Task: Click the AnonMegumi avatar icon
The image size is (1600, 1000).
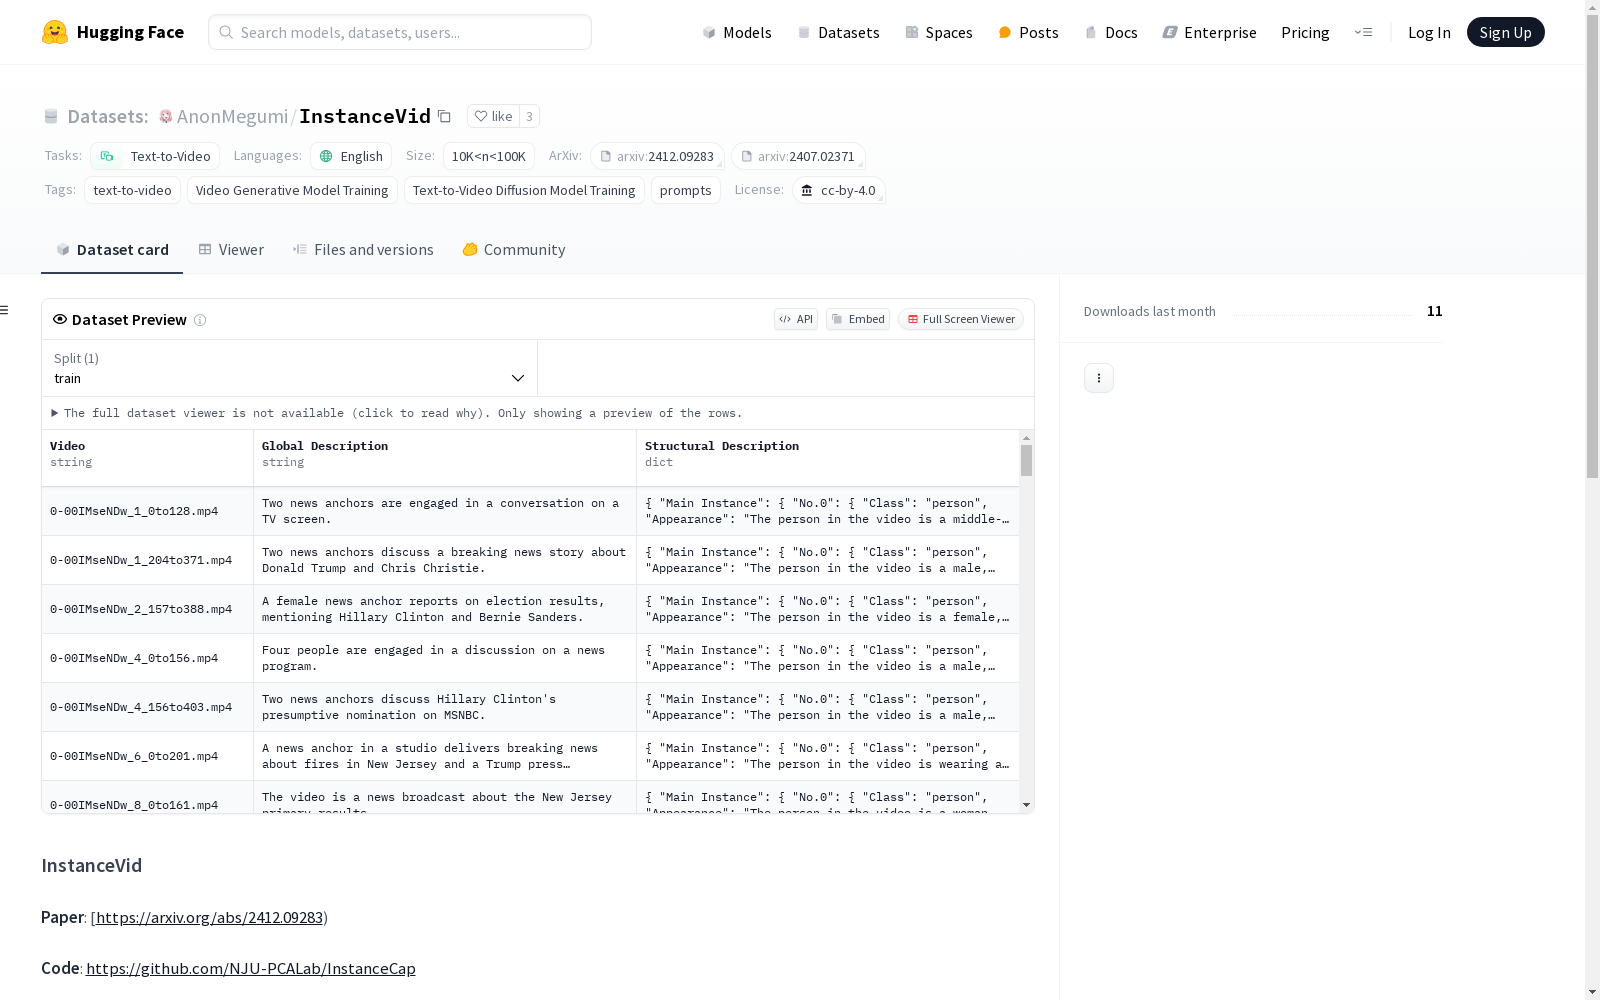Action: (x=166, y=117)
